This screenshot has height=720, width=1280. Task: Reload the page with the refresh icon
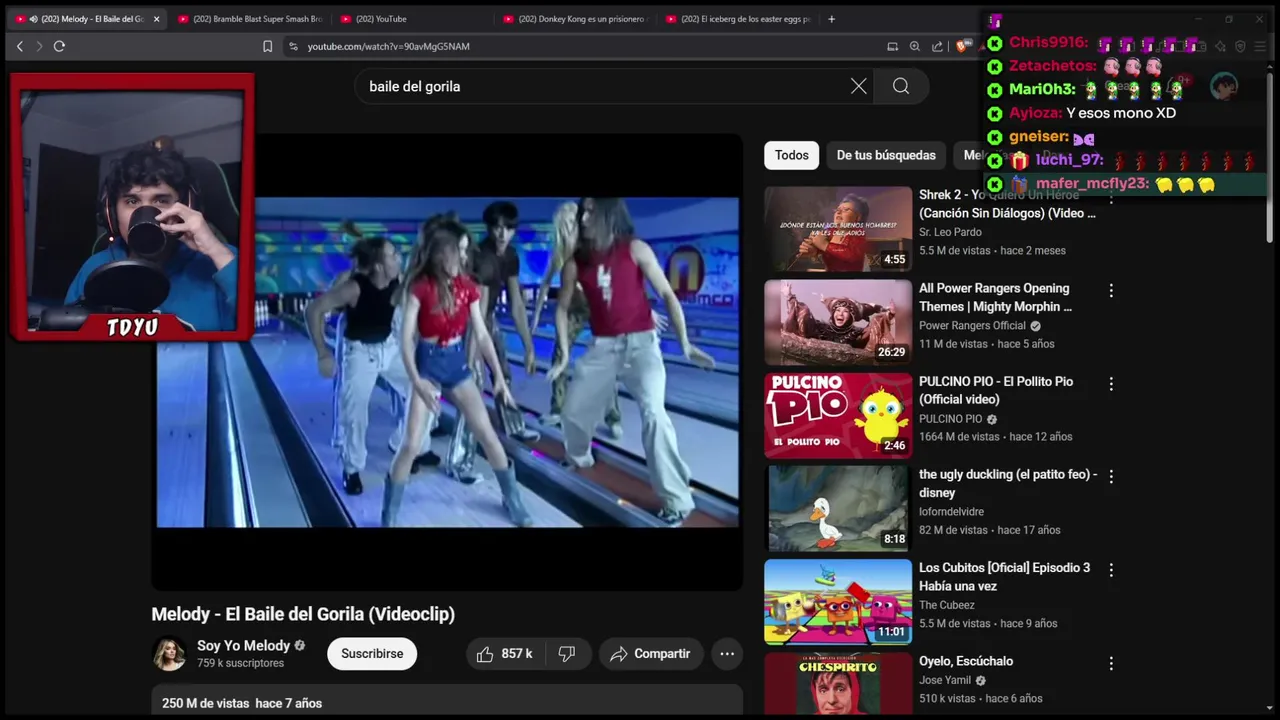(x=59, y=46)
